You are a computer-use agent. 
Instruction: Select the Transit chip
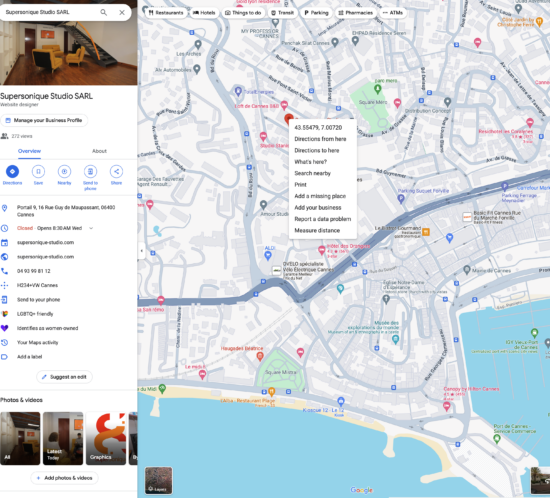283,13
